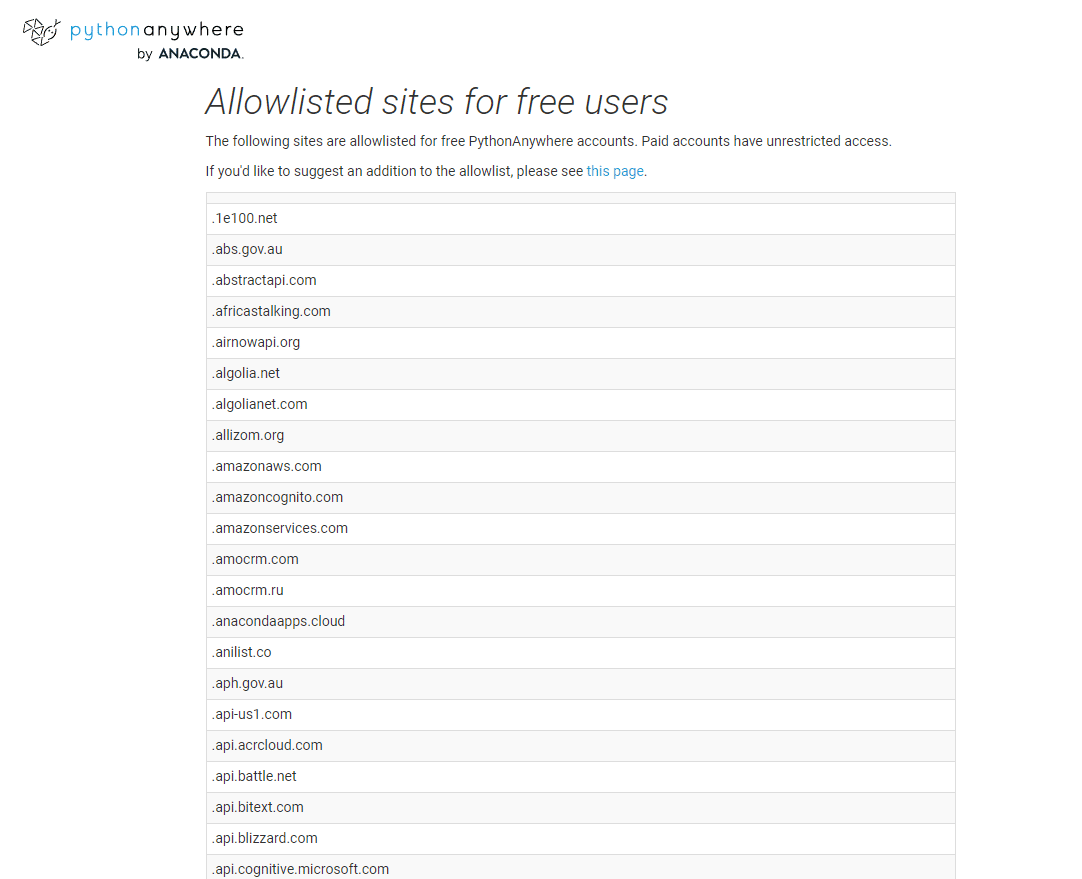Select the .api.blizzard.com entry

pos(265,838)
